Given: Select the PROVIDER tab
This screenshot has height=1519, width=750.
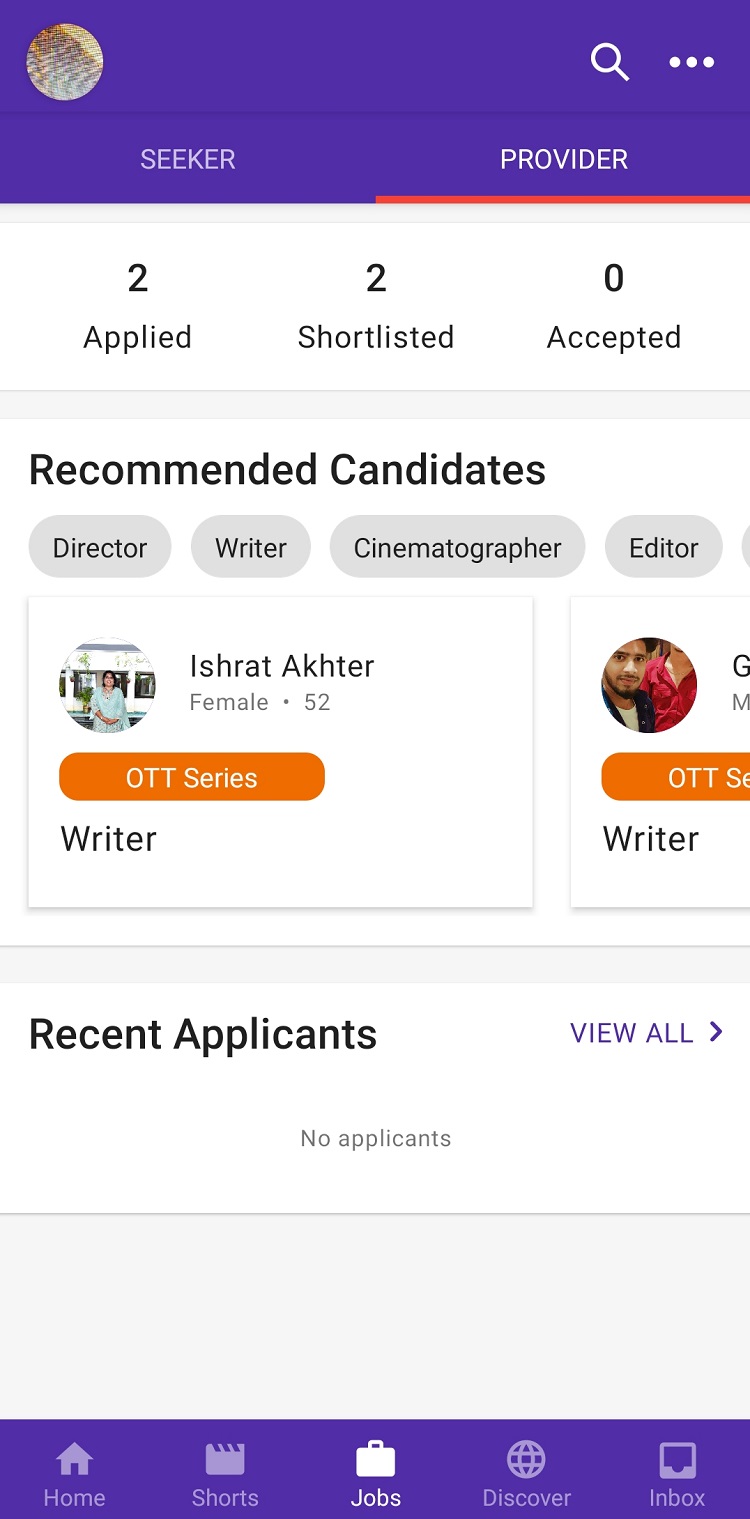Looking at the screenshot, I should click(x=563, y=159).
